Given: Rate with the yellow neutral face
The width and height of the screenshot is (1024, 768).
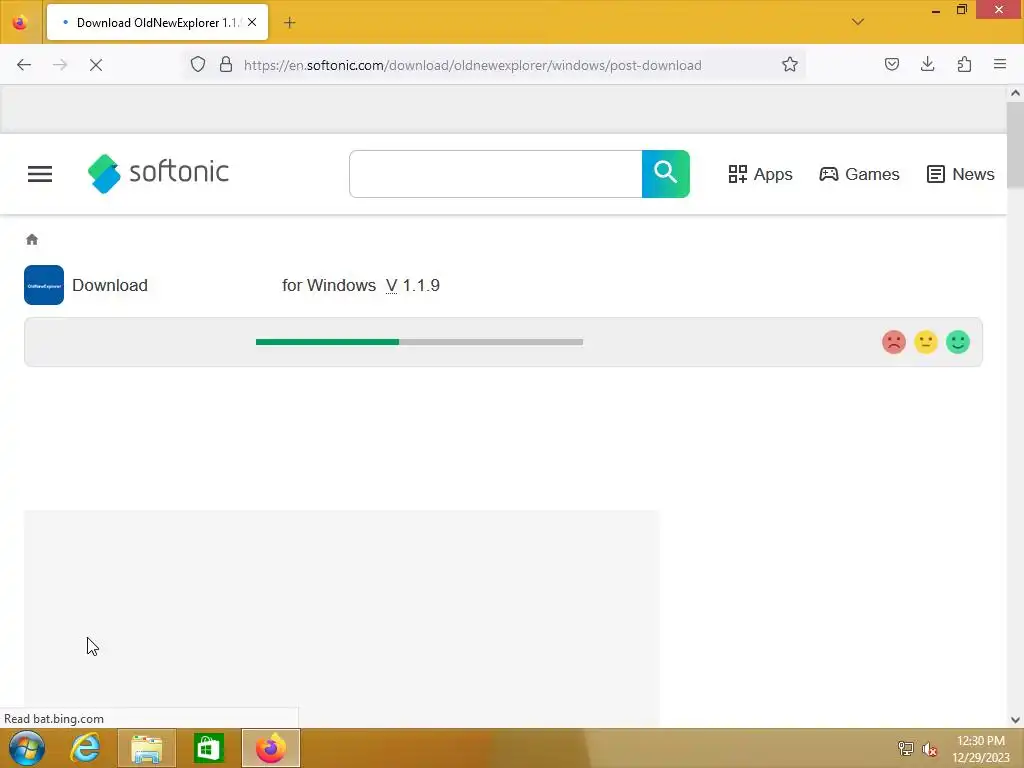Looking at the screenshot, I should pos(925,342).
